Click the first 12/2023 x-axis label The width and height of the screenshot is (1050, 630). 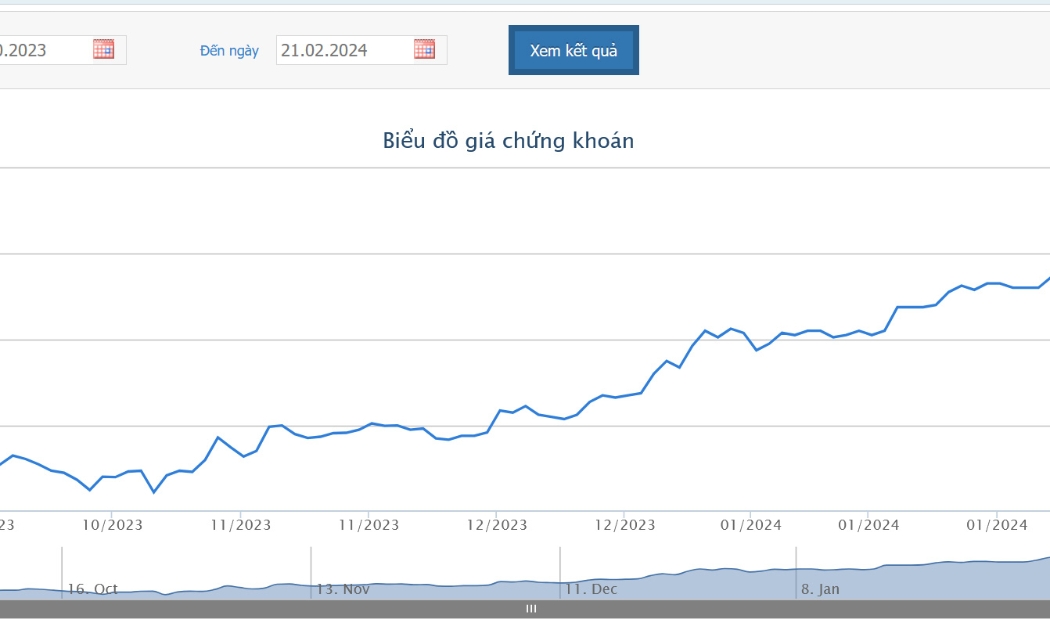point(497,526)
